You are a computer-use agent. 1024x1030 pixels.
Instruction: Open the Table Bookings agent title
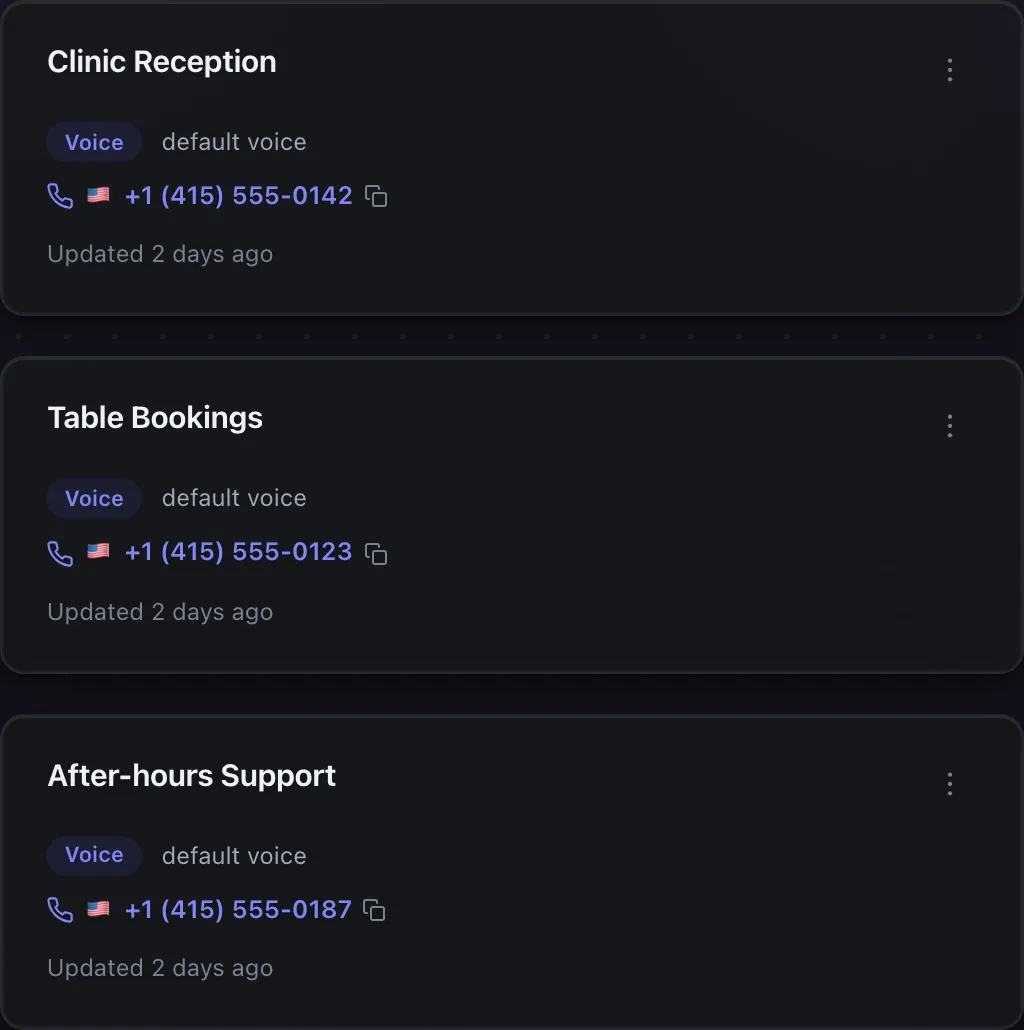point(155,418)
